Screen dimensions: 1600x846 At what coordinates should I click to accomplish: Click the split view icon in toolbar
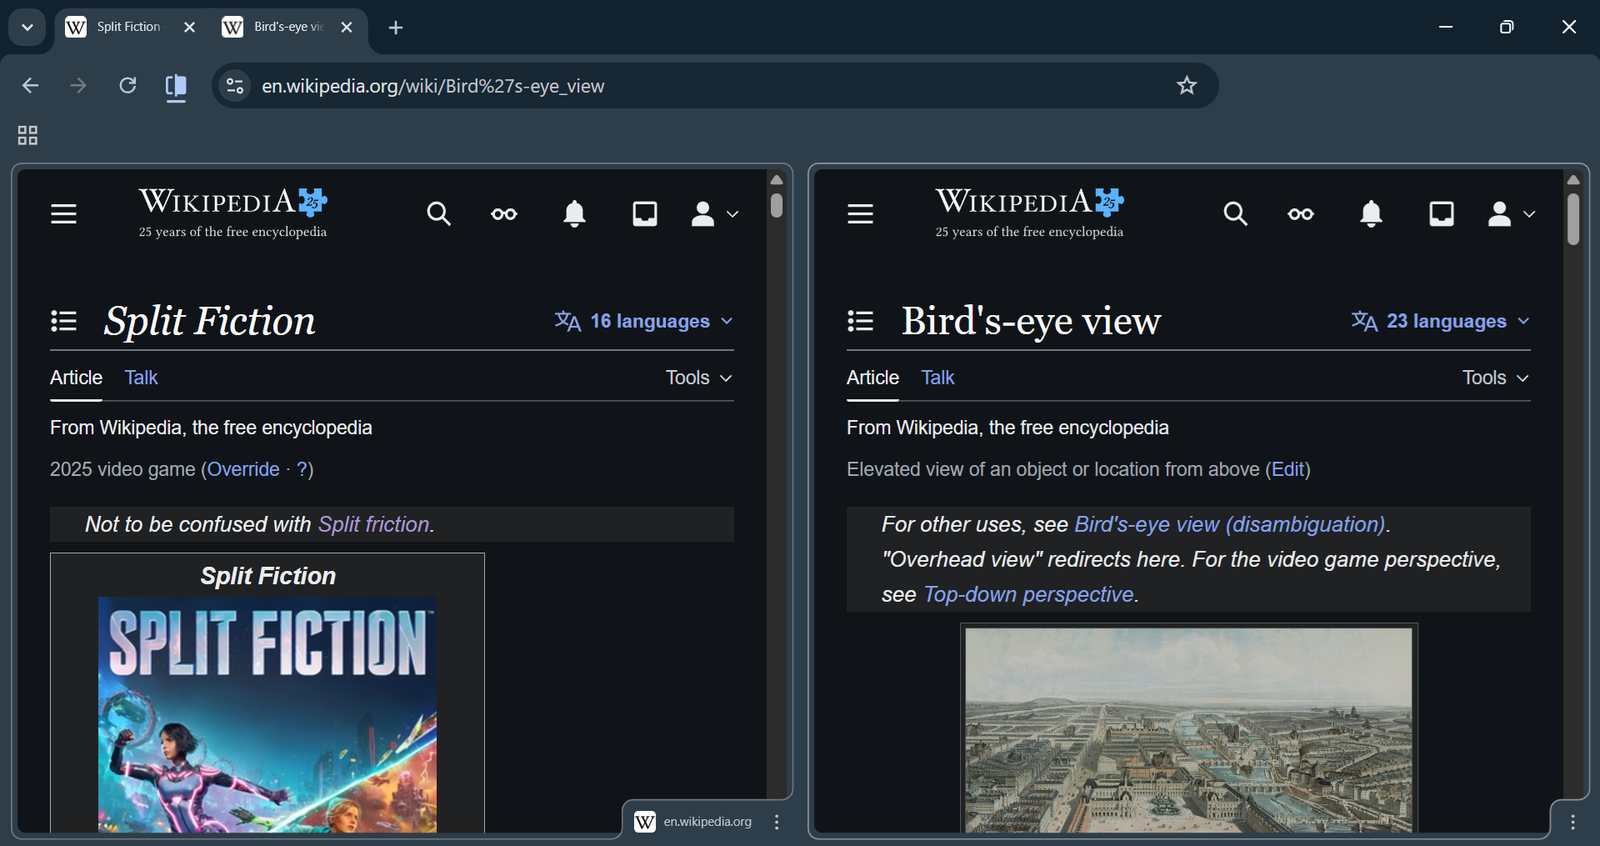pyautogui.click(x=176, y=87)
